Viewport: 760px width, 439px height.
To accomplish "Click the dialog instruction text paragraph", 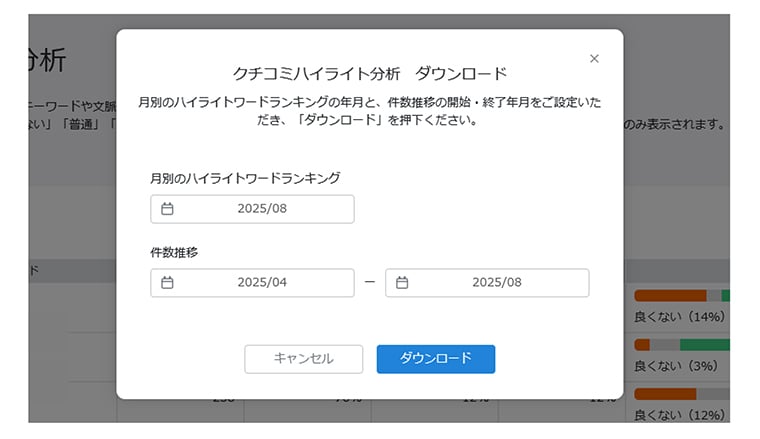I will point(369,111).
